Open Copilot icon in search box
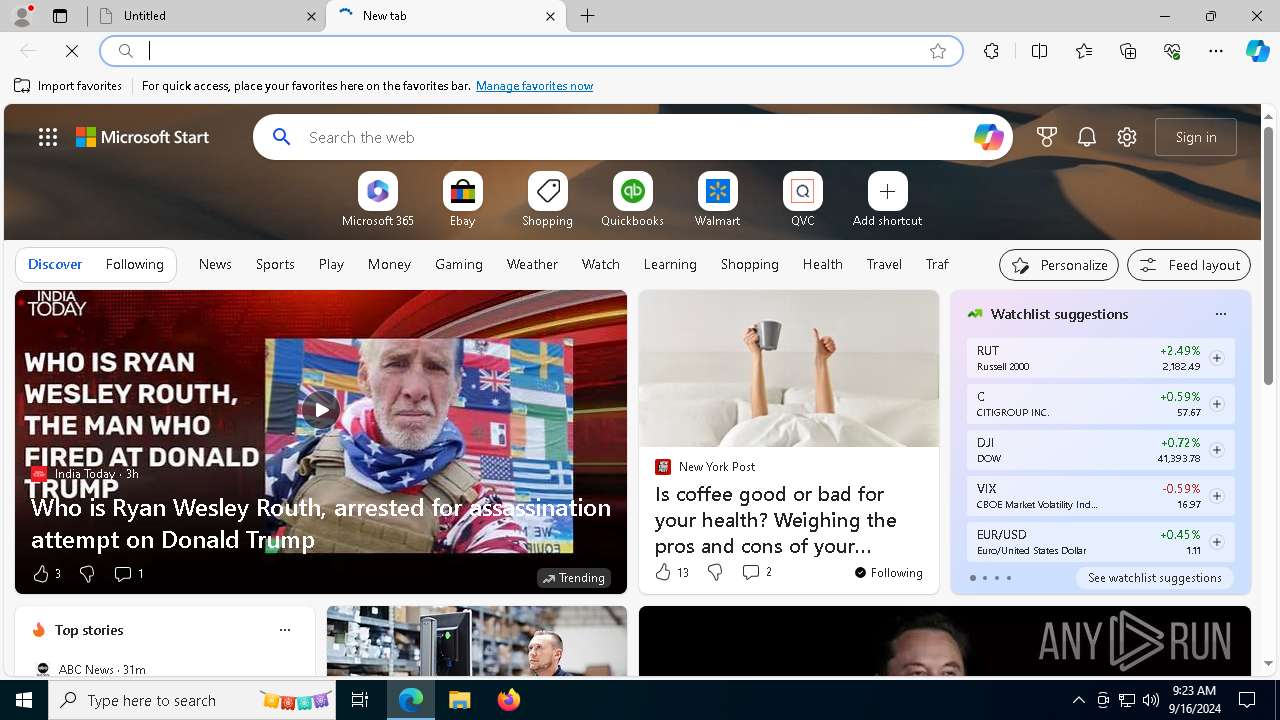1280x720 pixels. [x=988, y=137]
